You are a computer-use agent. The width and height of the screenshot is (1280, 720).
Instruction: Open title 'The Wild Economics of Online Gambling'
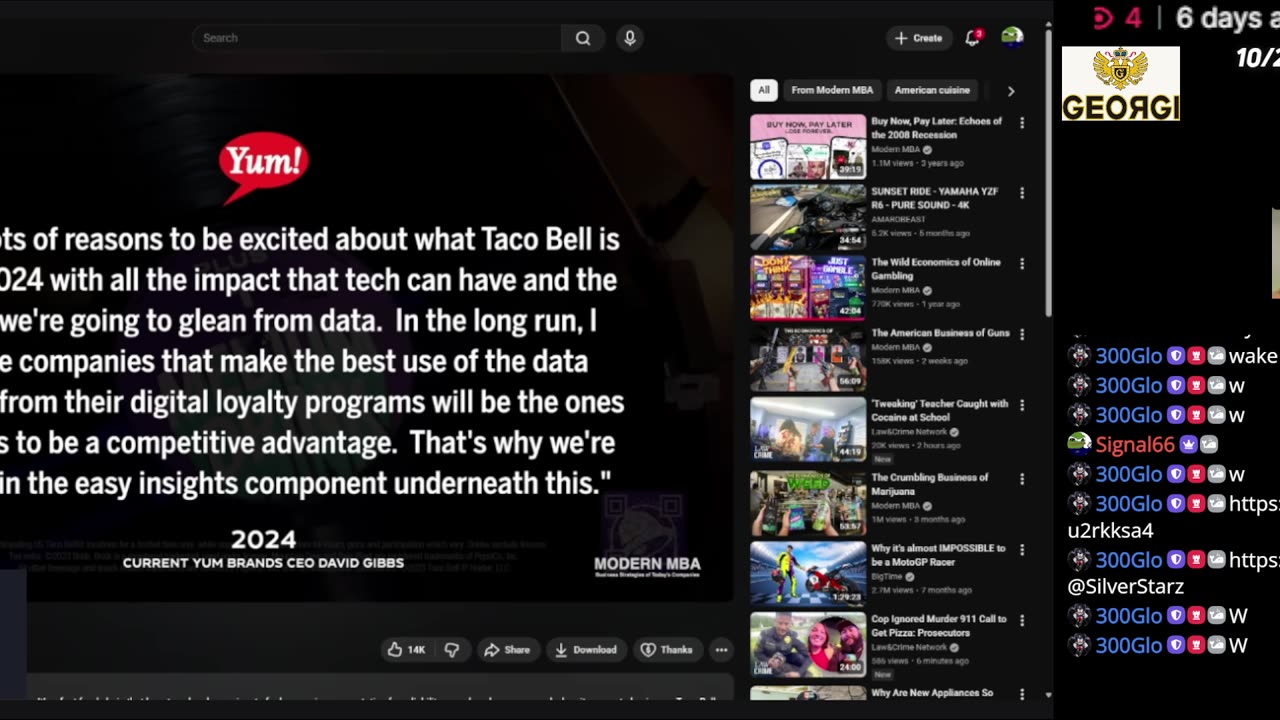936,268
